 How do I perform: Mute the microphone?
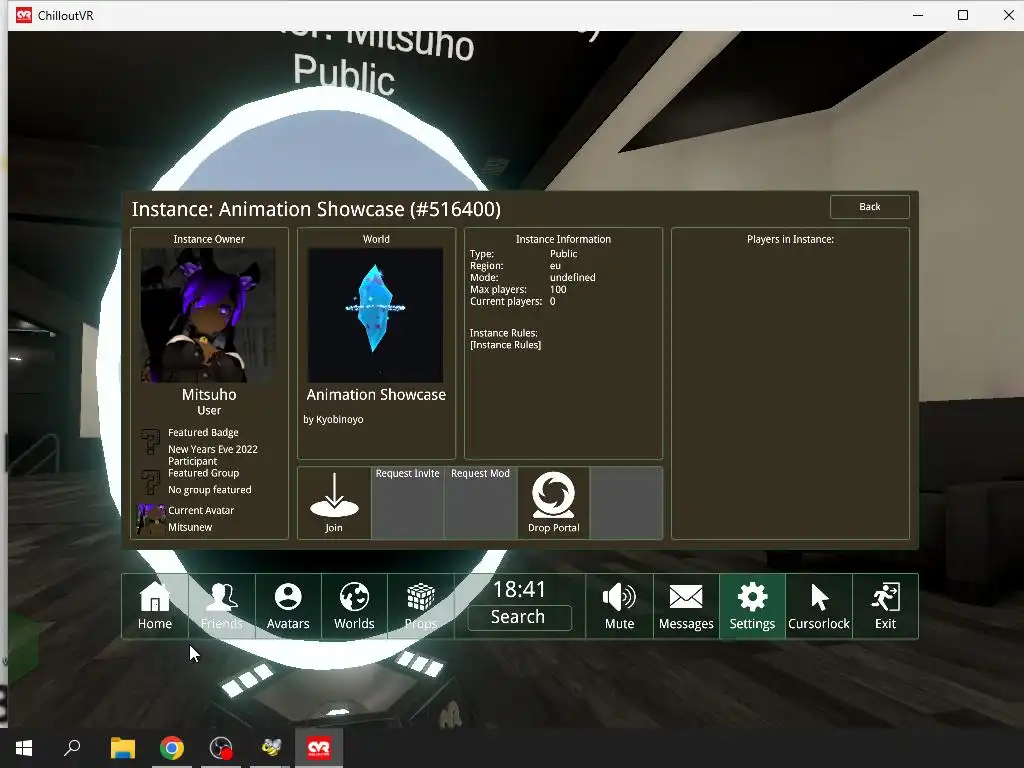tap(619, 606)
